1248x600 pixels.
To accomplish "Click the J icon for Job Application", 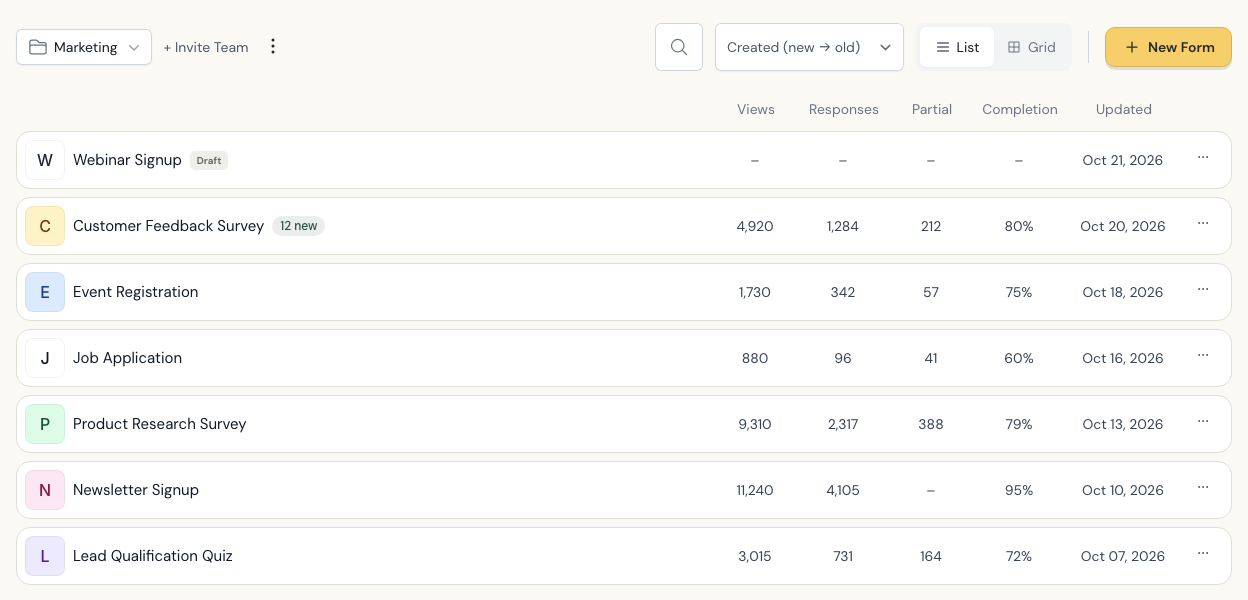I will pos(45,358).
